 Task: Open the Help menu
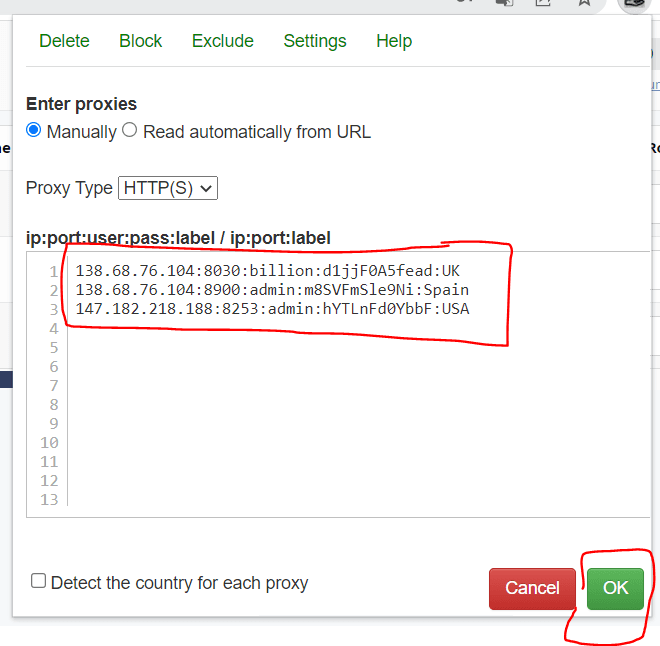[x=393, y=41]
